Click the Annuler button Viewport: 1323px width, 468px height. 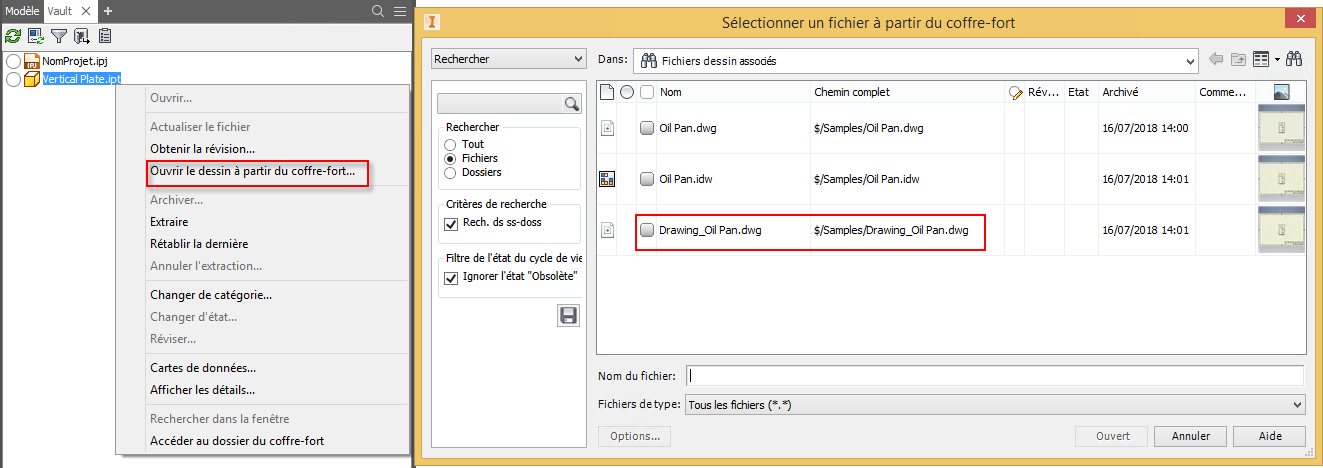1190,436
